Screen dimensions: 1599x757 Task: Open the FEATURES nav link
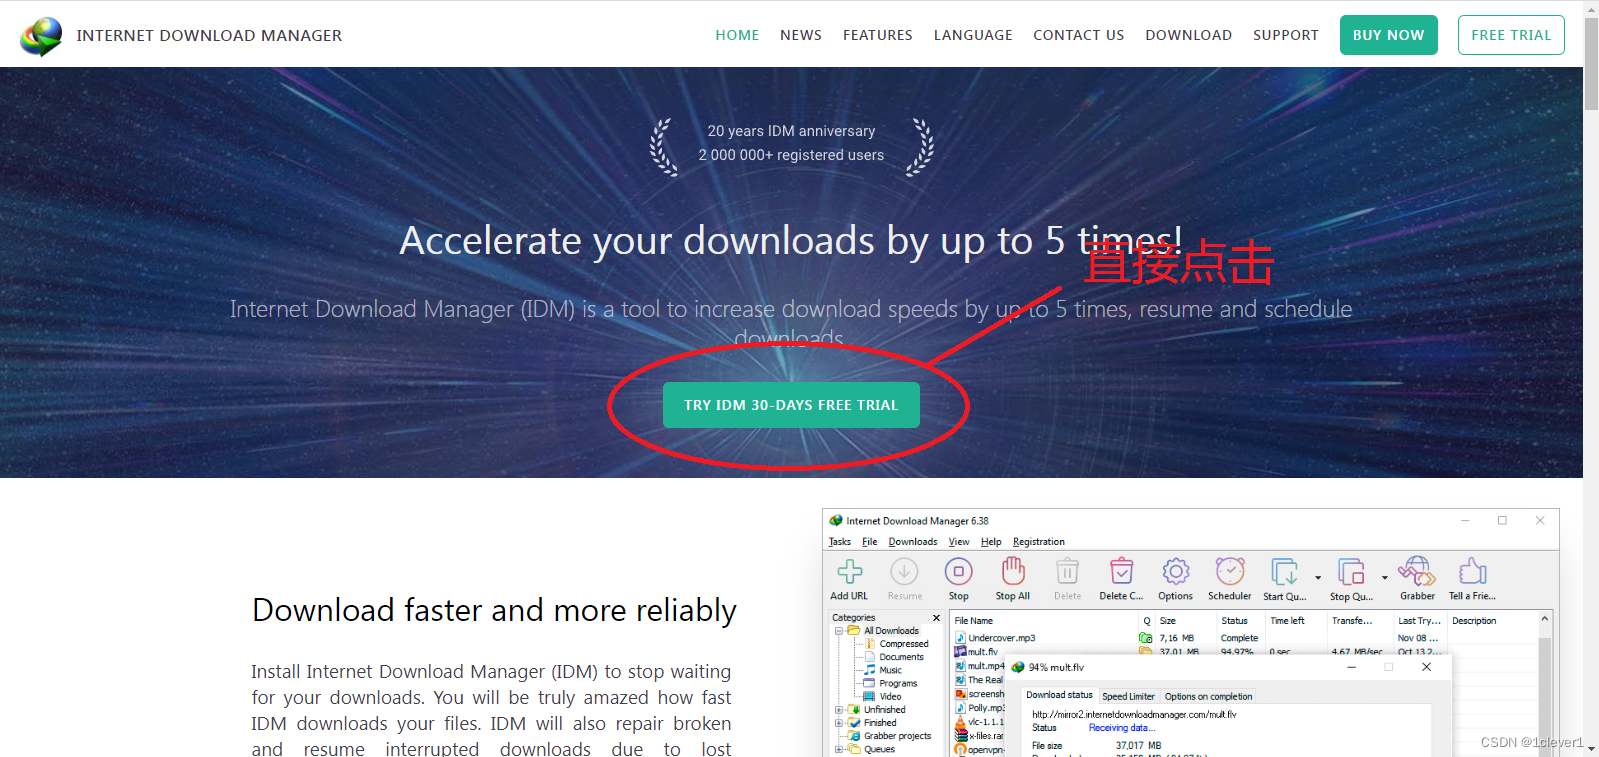(x=878, y=35)
